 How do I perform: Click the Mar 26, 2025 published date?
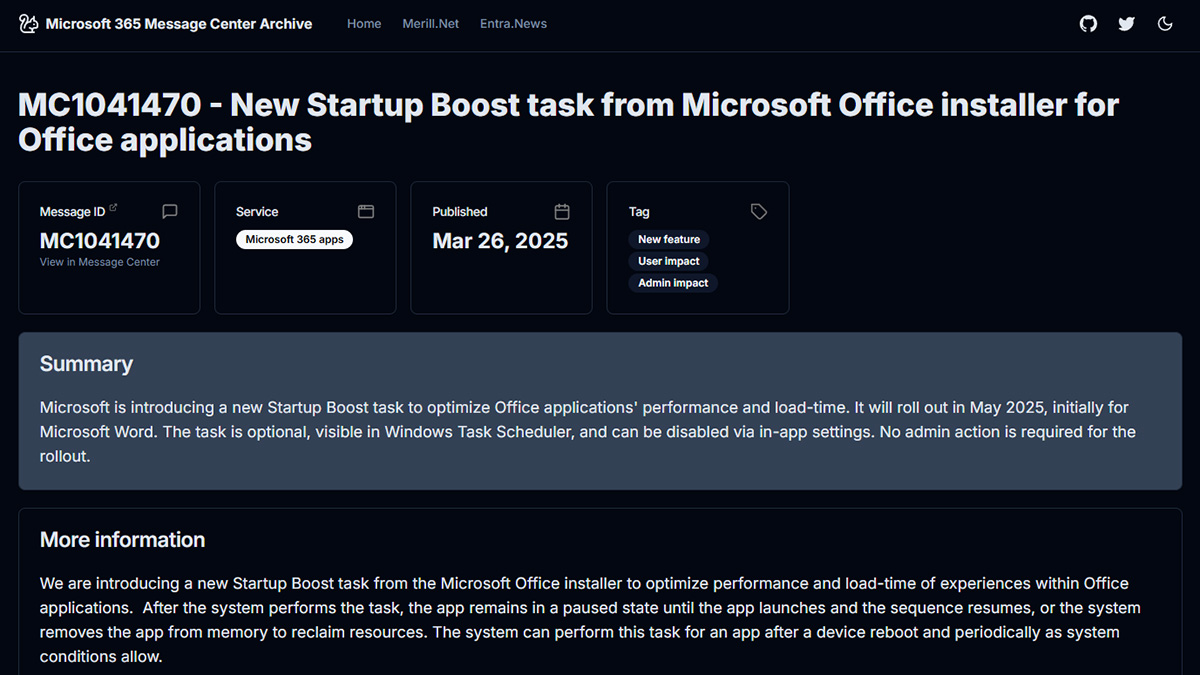click(500, 241)
